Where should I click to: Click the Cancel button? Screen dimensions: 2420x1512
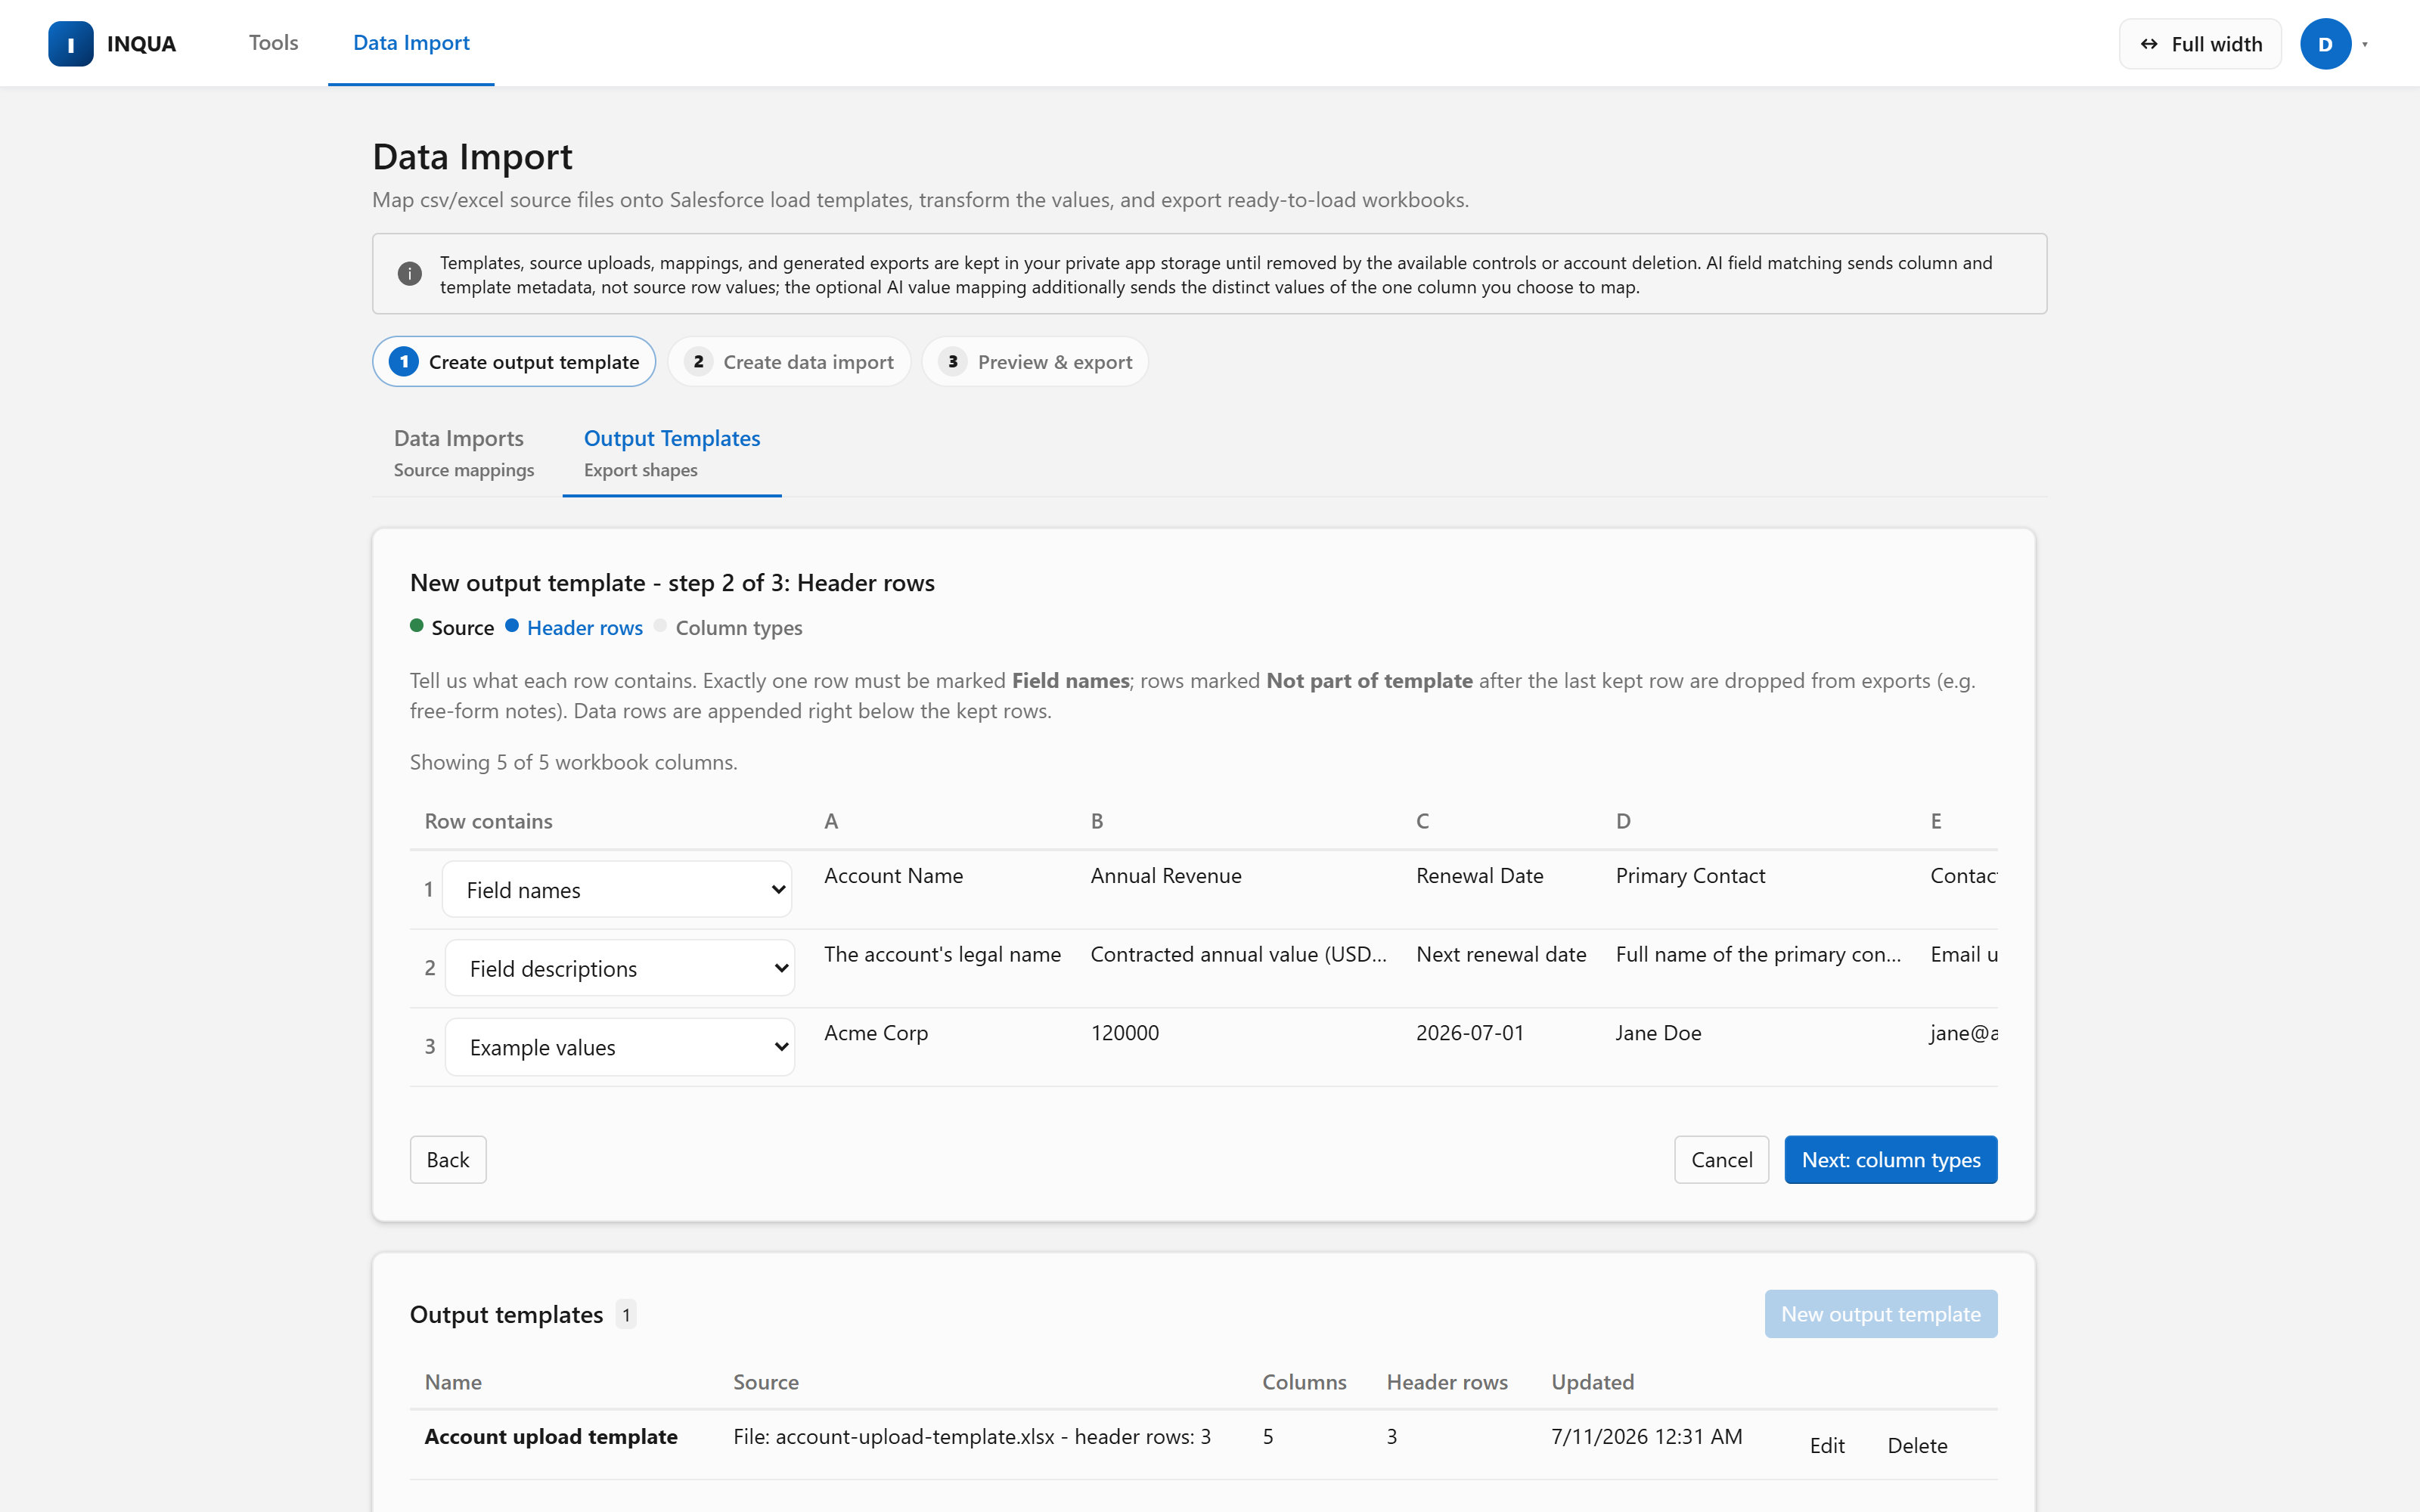(1721, 1160)
